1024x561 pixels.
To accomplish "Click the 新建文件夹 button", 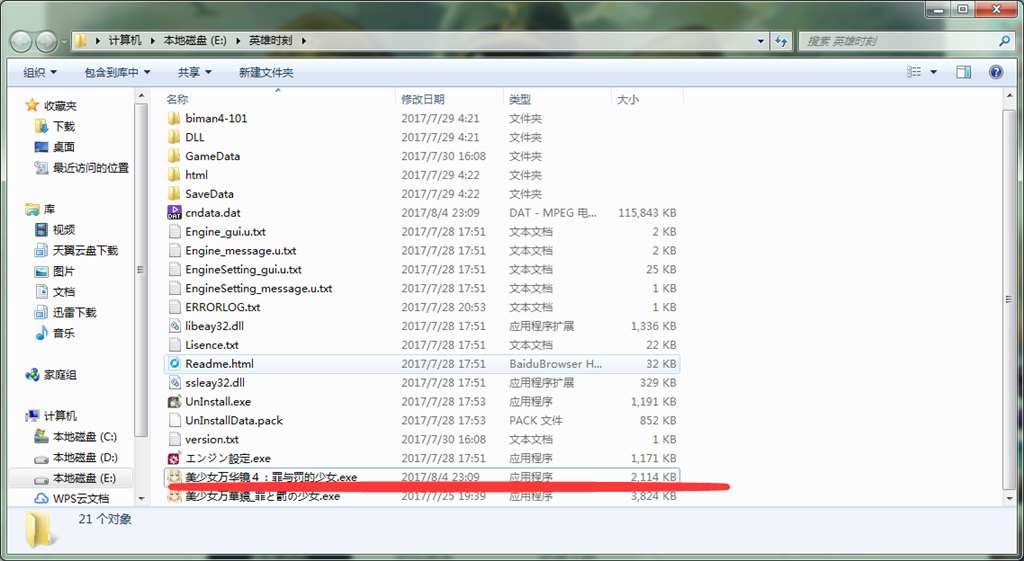I will click(x=266, y=73).
